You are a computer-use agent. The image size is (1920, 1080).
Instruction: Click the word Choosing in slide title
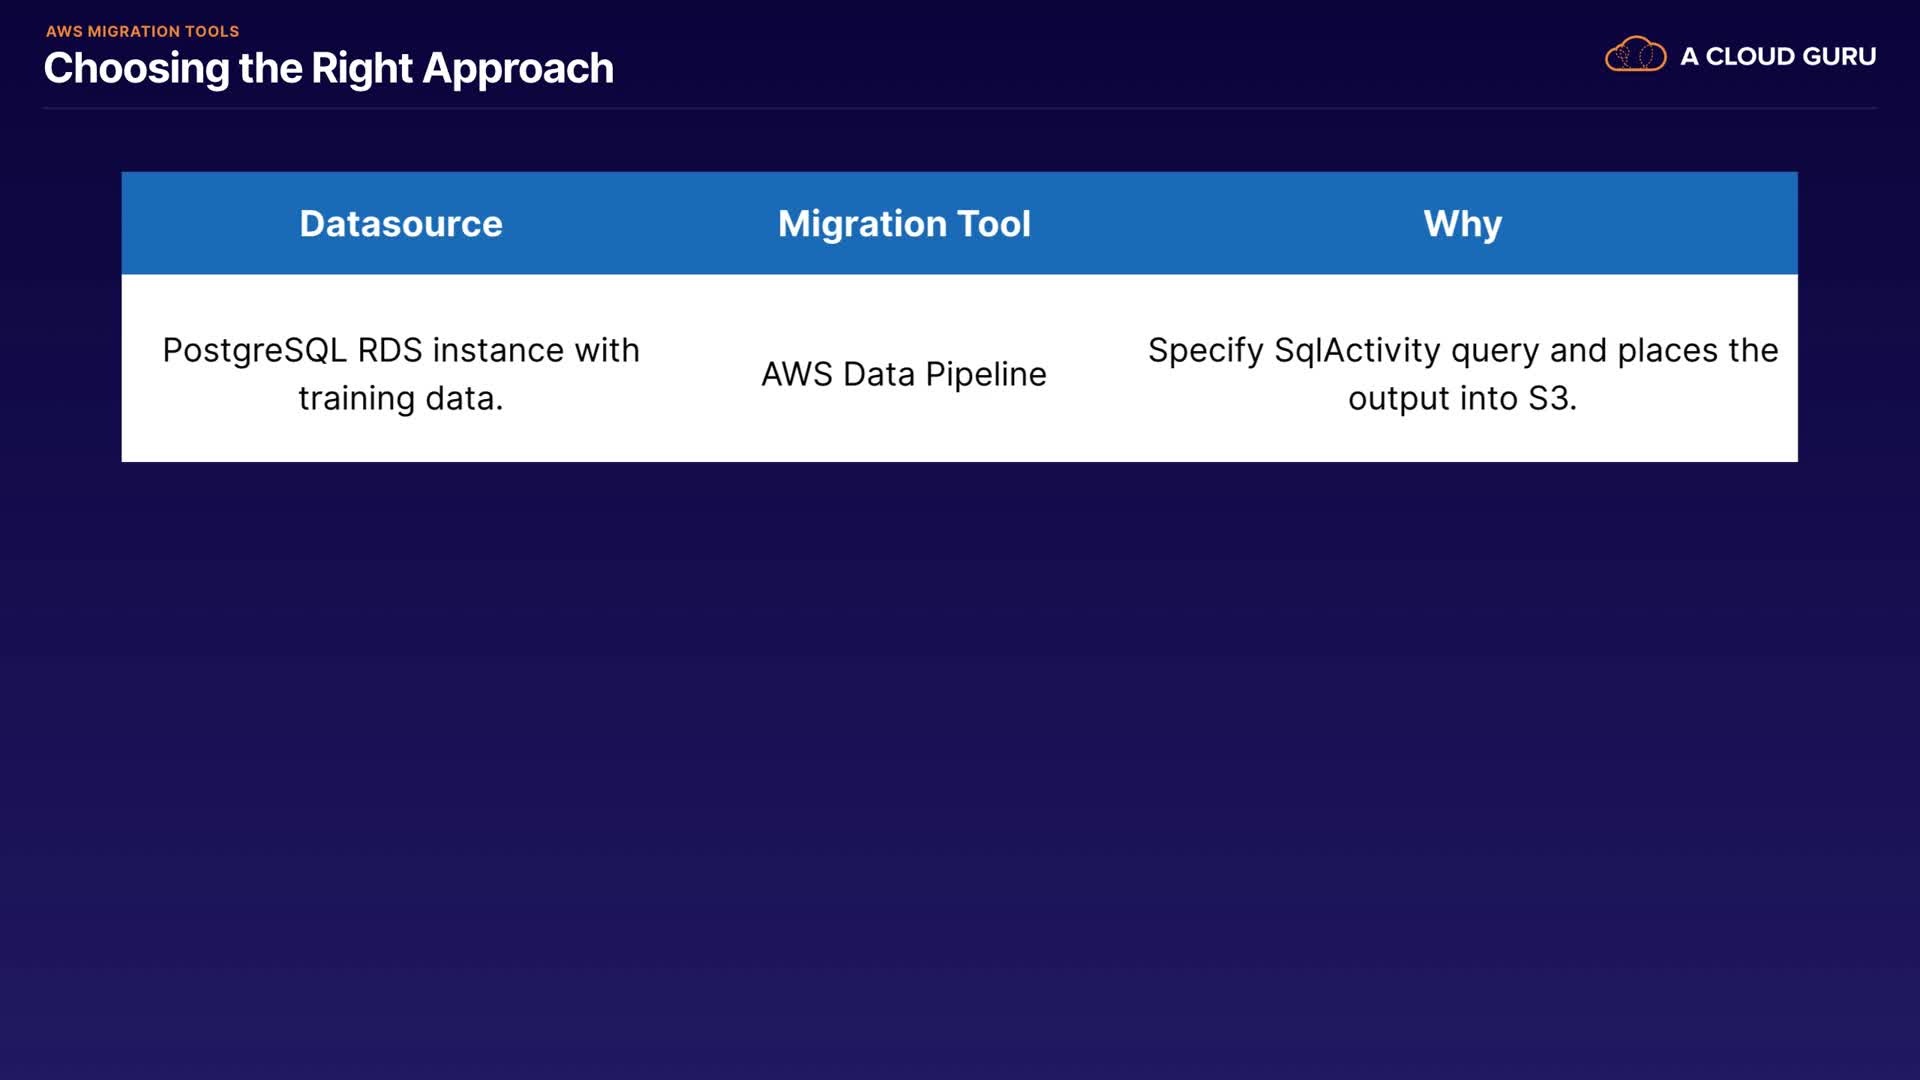point(136,68)
